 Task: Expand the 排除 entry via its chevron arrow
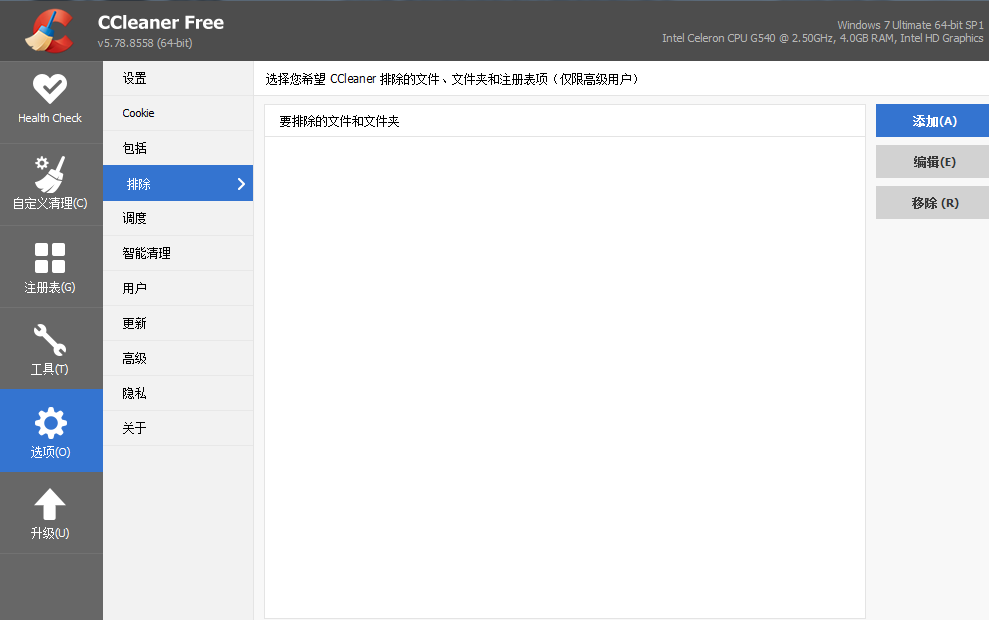[x=240, y=183]
